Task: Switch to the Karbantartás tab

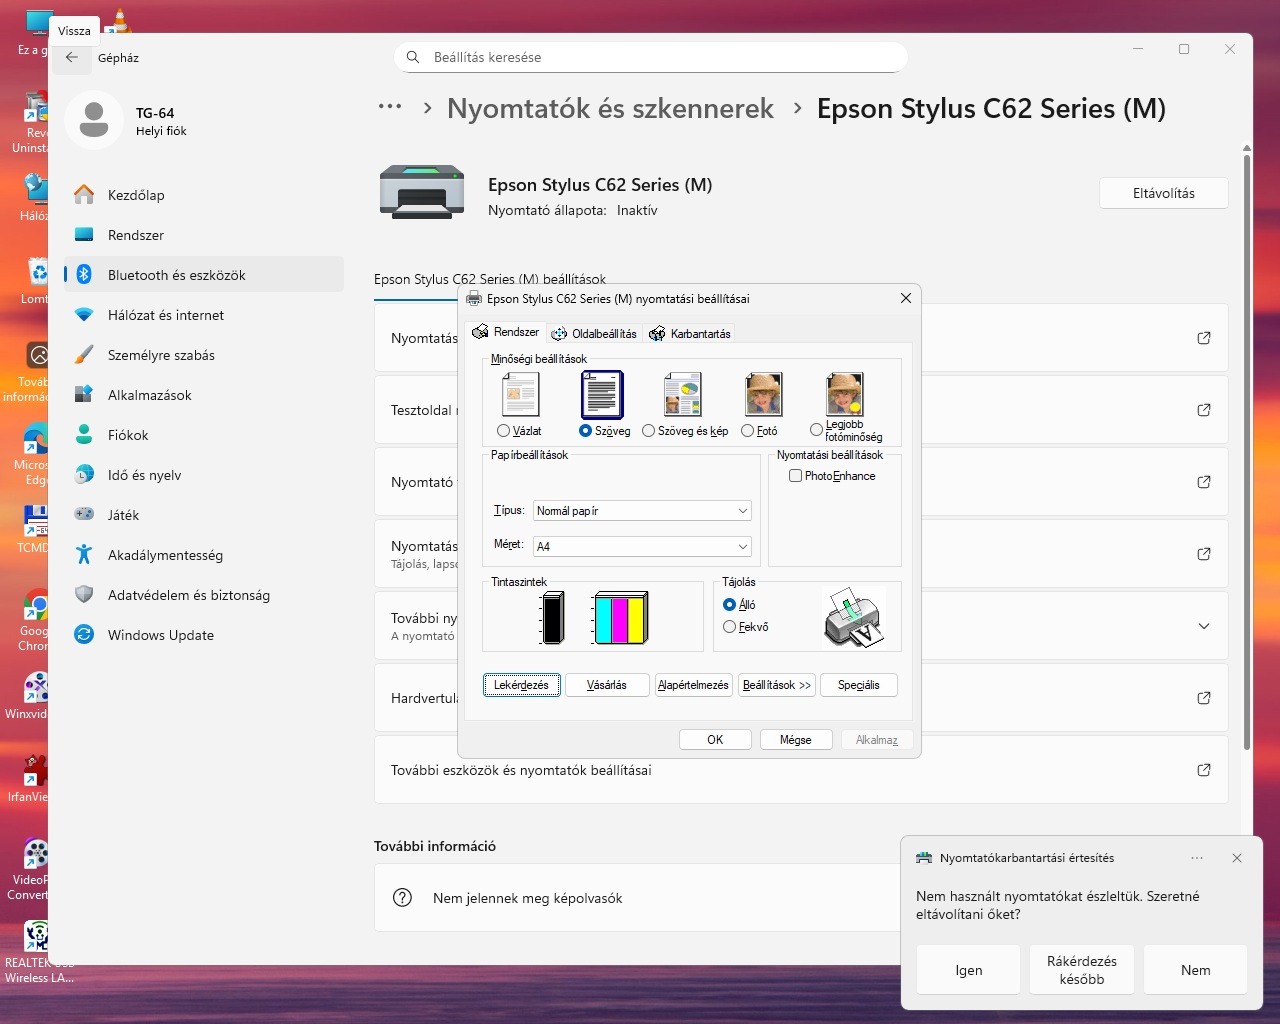Action: point(690,334)
